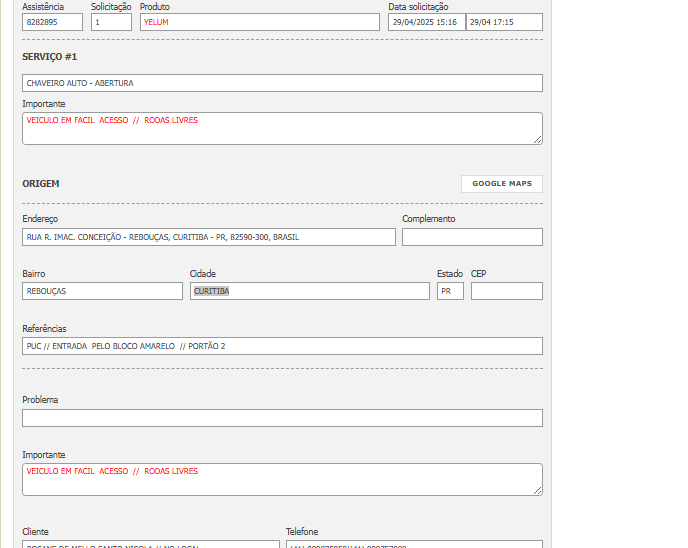The height and width of the screenshot is (548, 688).
Task: Click the Endereço field with Rua R. Imac. Conceição
Action: click(x=209, y=237)
